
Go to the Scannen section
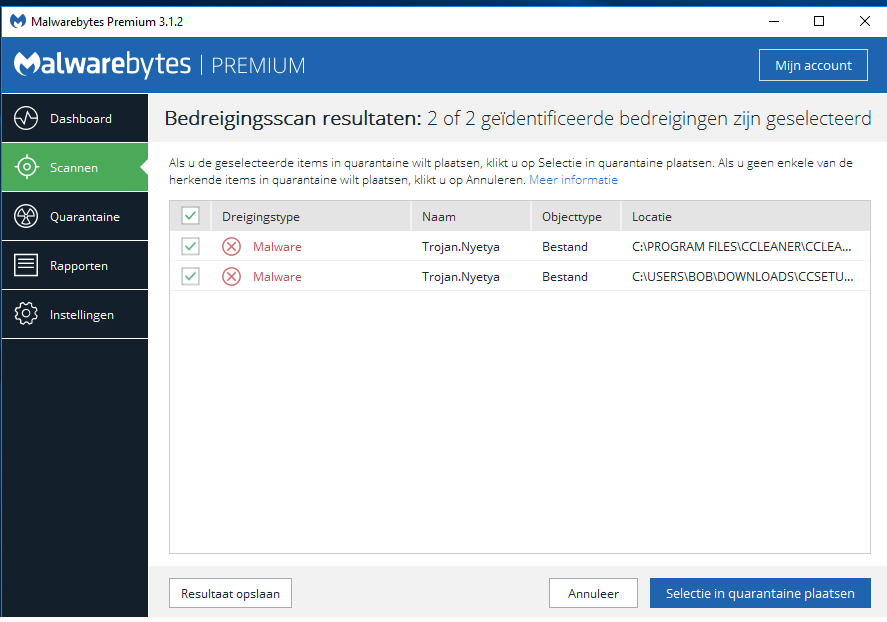pos(75,167)
